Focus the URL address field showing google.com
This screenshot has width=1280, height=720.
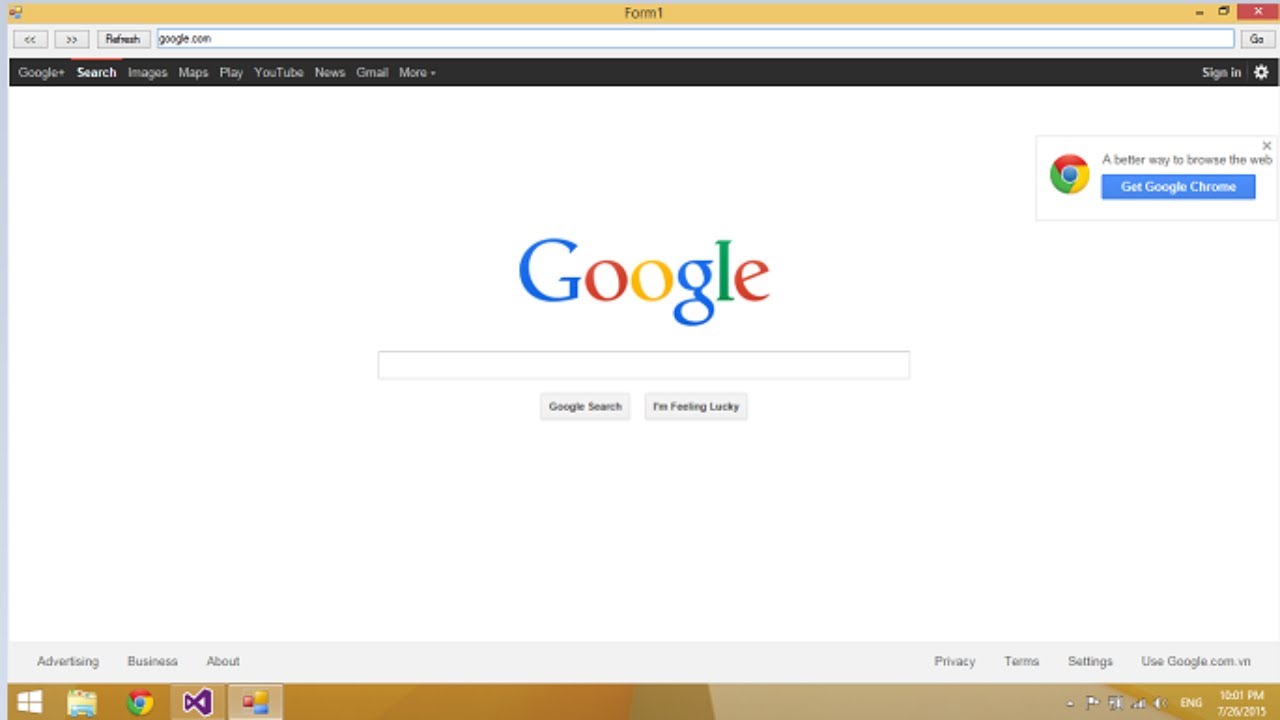tap(695, 39)
